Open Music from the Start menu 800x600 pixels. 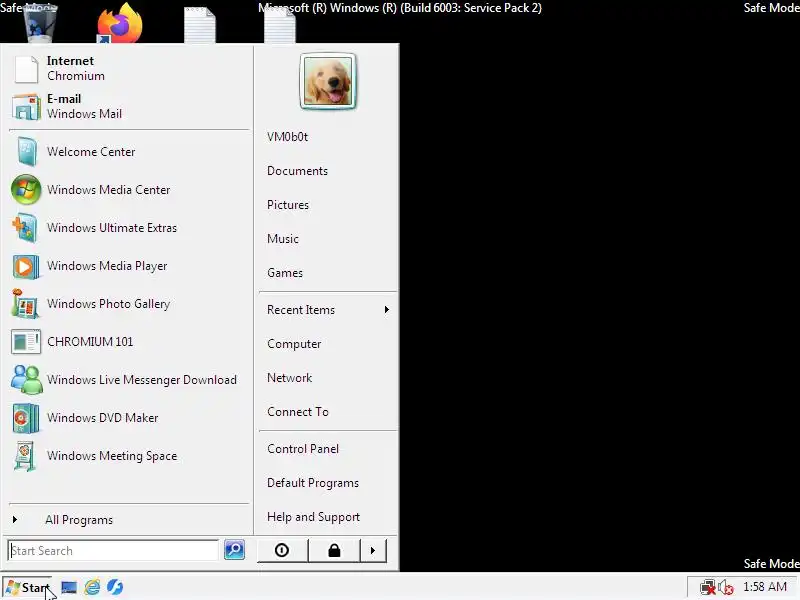(283, 239)
